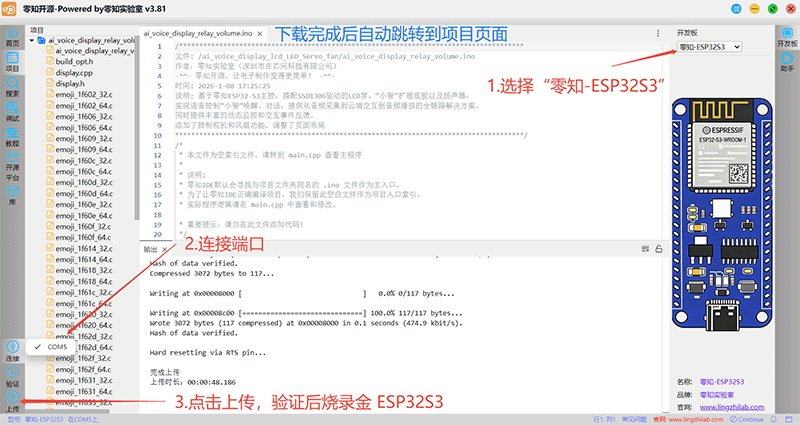Viewport: 800px width, 425px height.
Task: Open emoji_1f614_32.c file
Action: 84,248
